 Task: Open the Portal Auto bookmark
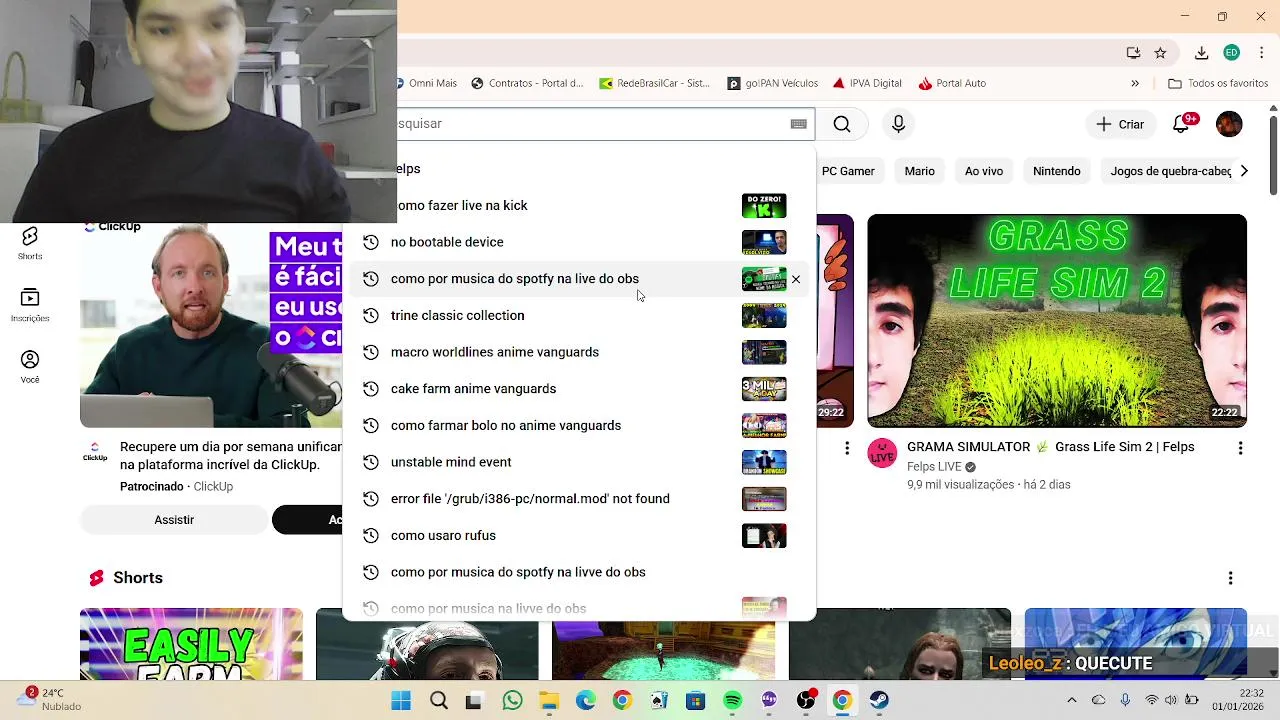click(952, 83)
